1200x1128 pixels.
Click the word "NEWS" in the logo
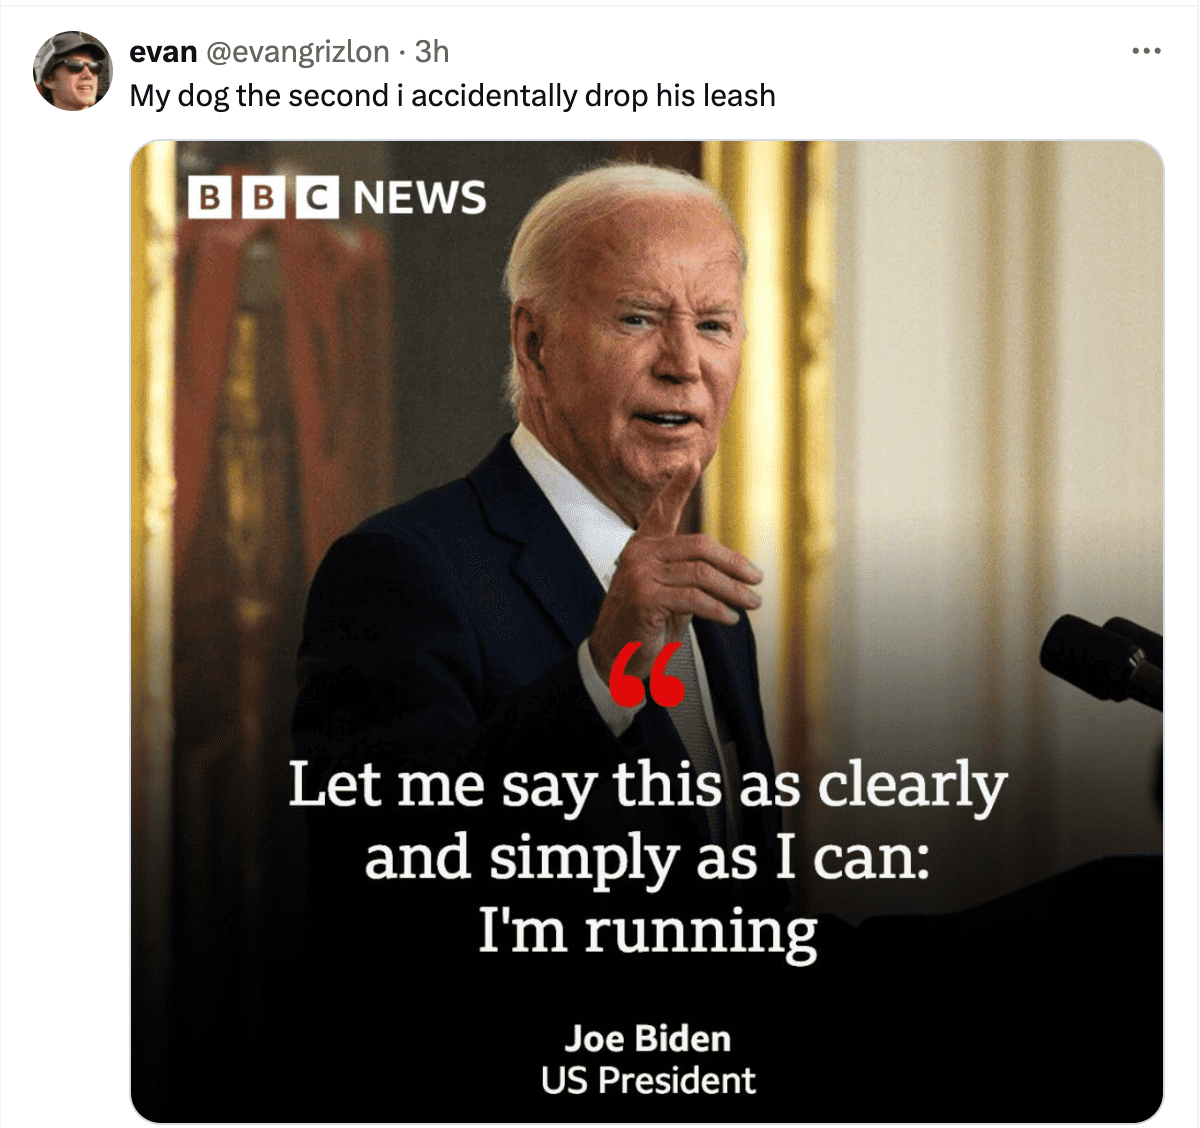point(420,198)
